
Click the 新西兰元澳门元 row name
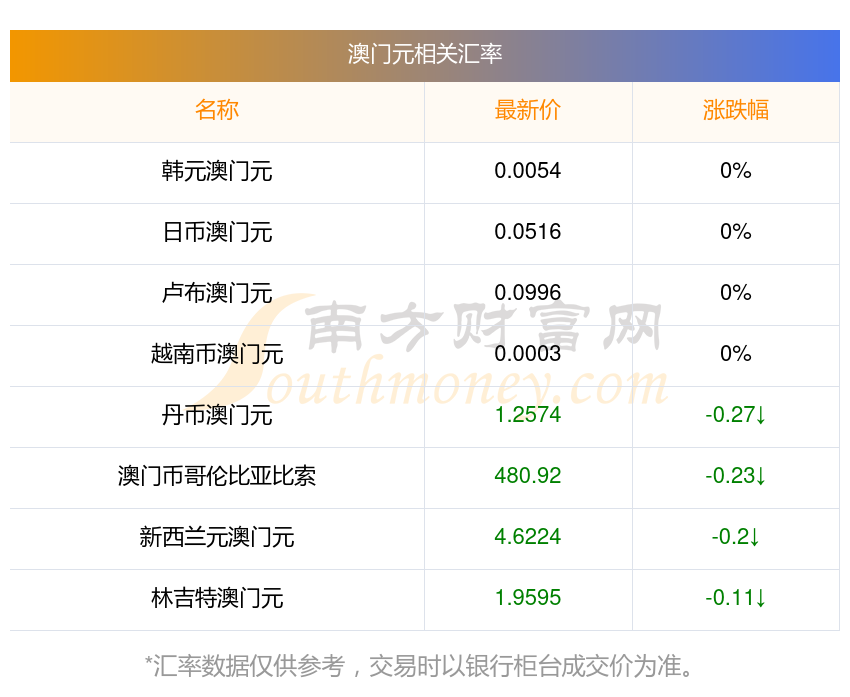tap(217, 537)
